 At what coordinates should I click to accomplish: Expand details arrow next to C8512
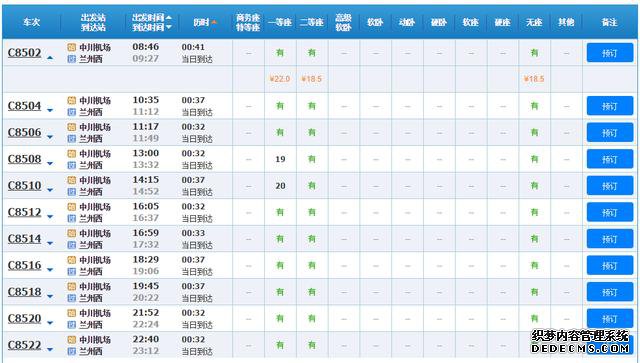click(50, 217)
